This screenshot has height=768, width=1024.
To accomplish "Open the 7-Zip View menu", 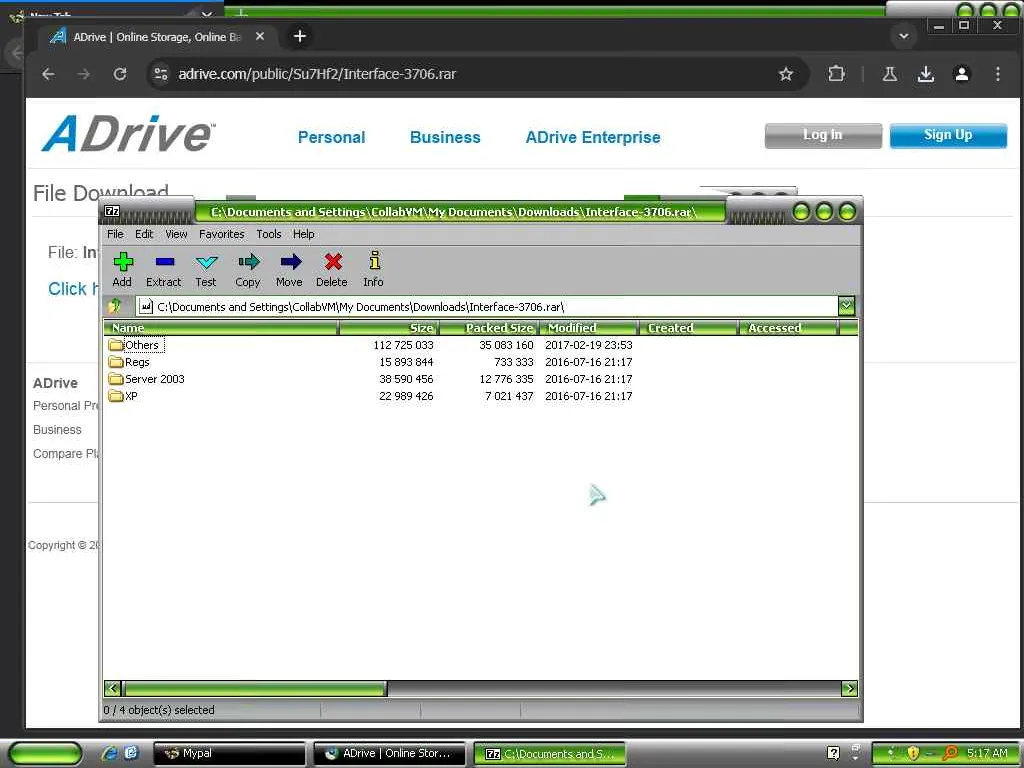I will (x=176, y=234).
